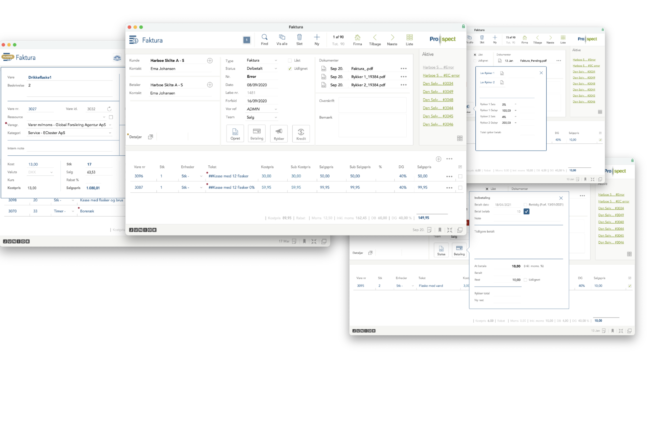Click the Find magnifier icon in toolbar
This screenshot has width=650, height=433.
point(264,38)
